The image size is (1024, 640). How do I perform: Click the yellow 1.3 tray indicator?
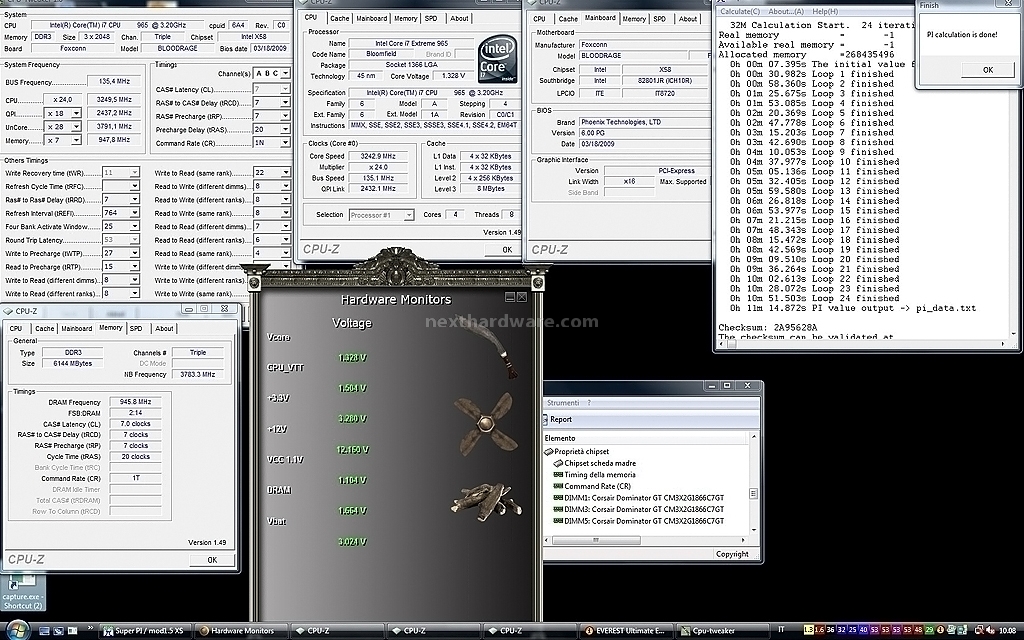coord(808,630)
